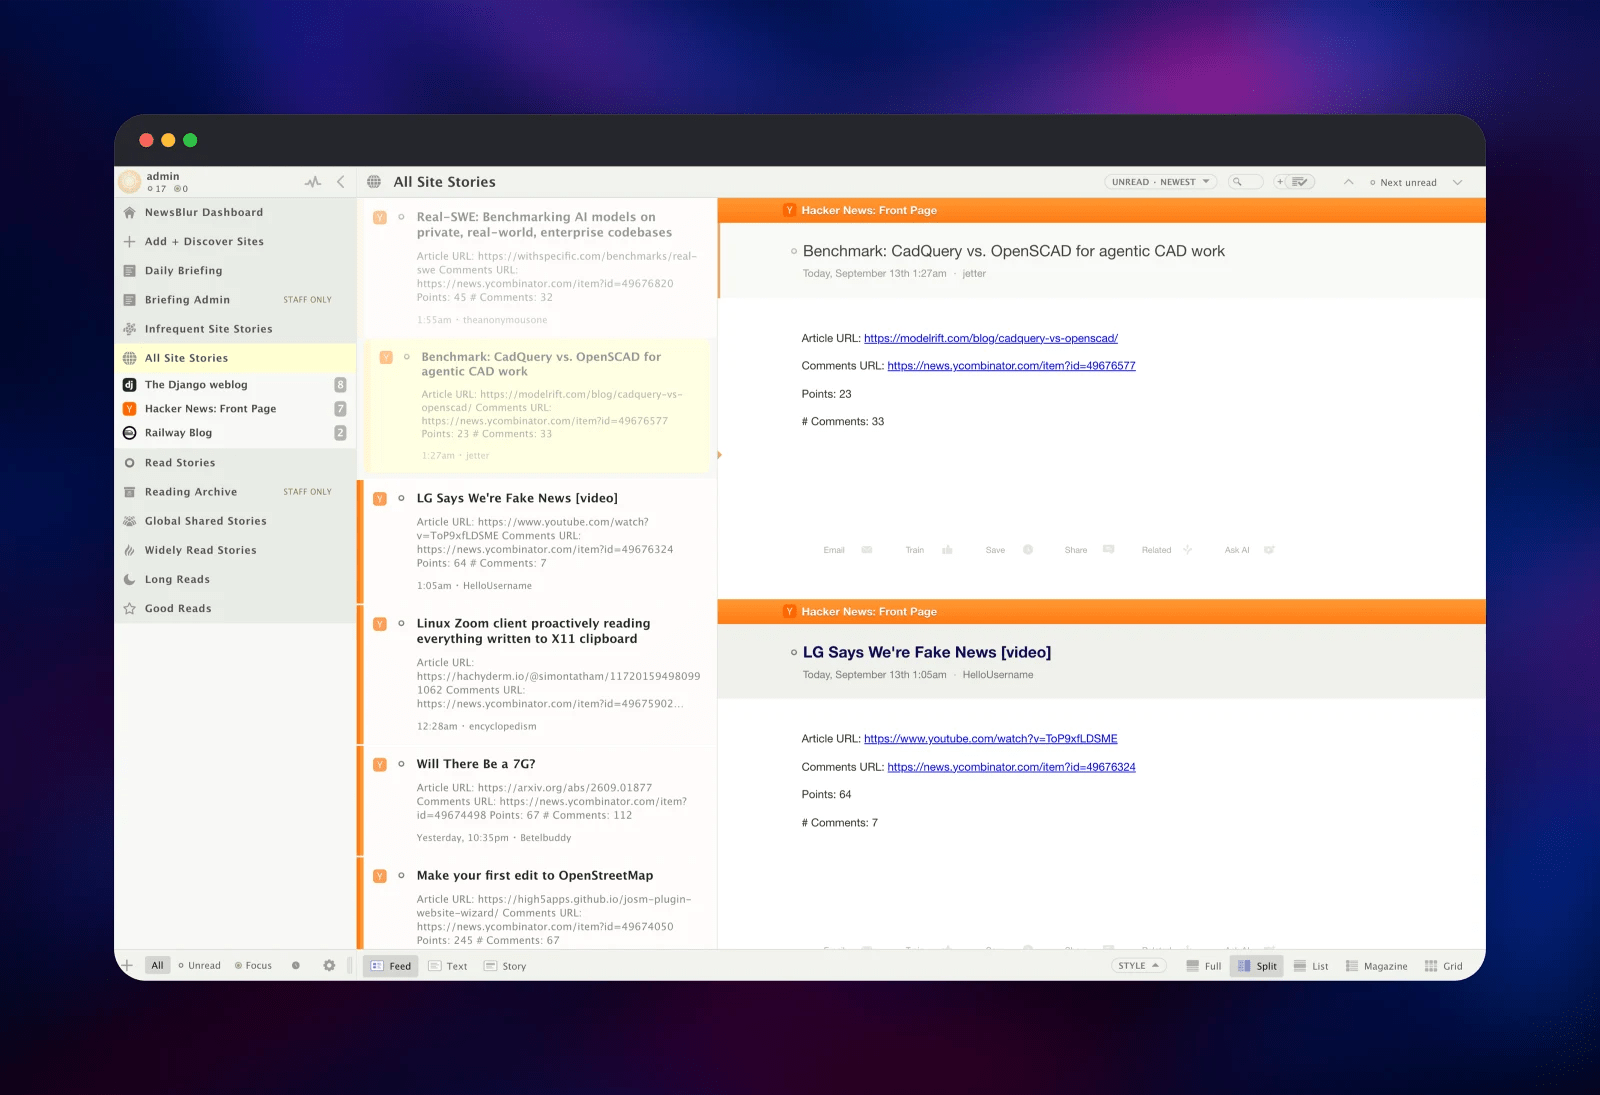Click the activity graph icon near admin

coord(313,182)
